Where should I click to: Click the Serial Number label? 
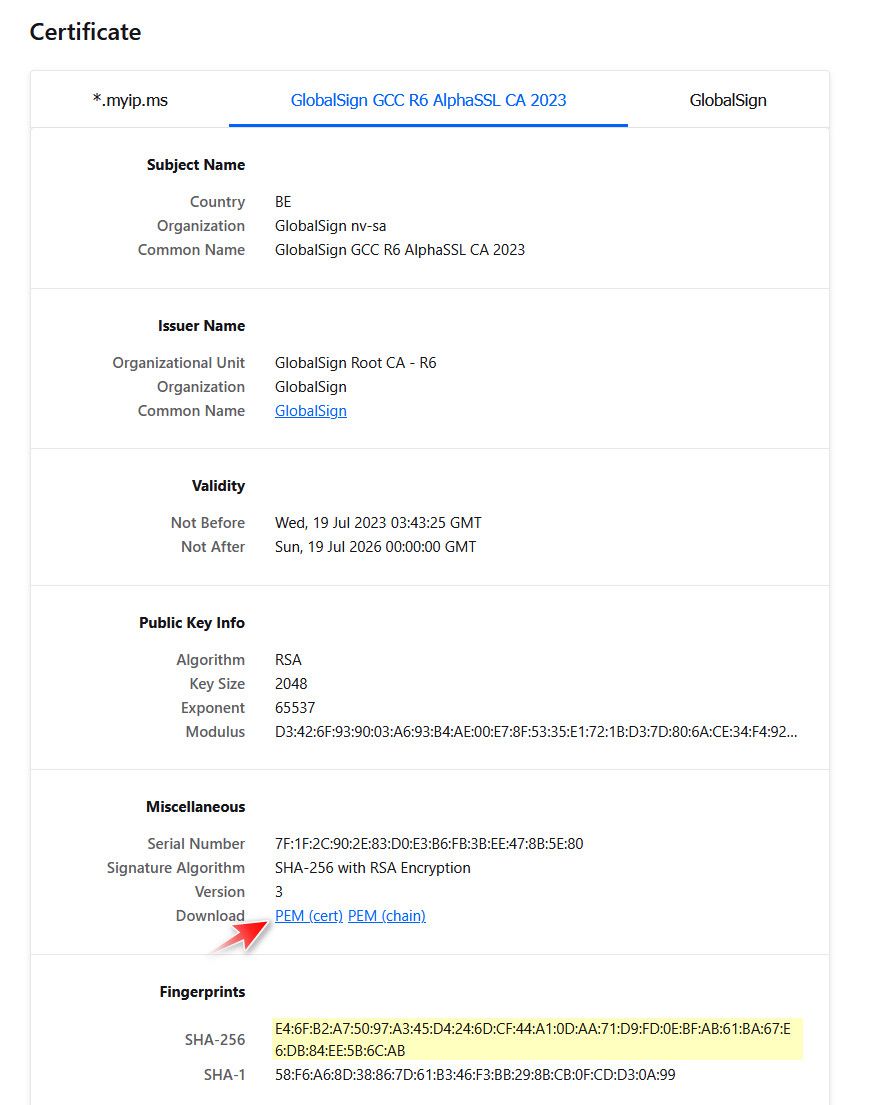pyautogui.click(x=196, y=844)
